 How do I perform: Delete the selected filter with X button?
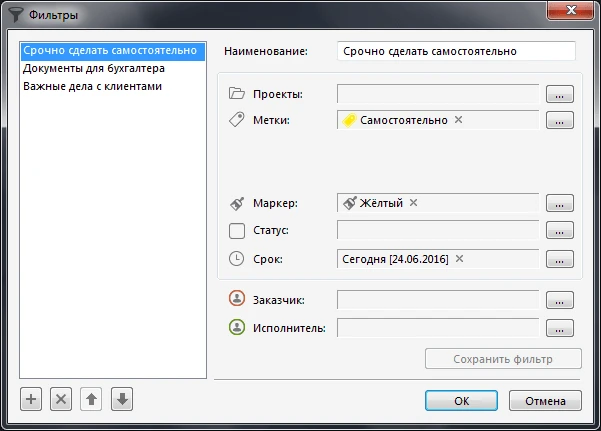[61, 399]
